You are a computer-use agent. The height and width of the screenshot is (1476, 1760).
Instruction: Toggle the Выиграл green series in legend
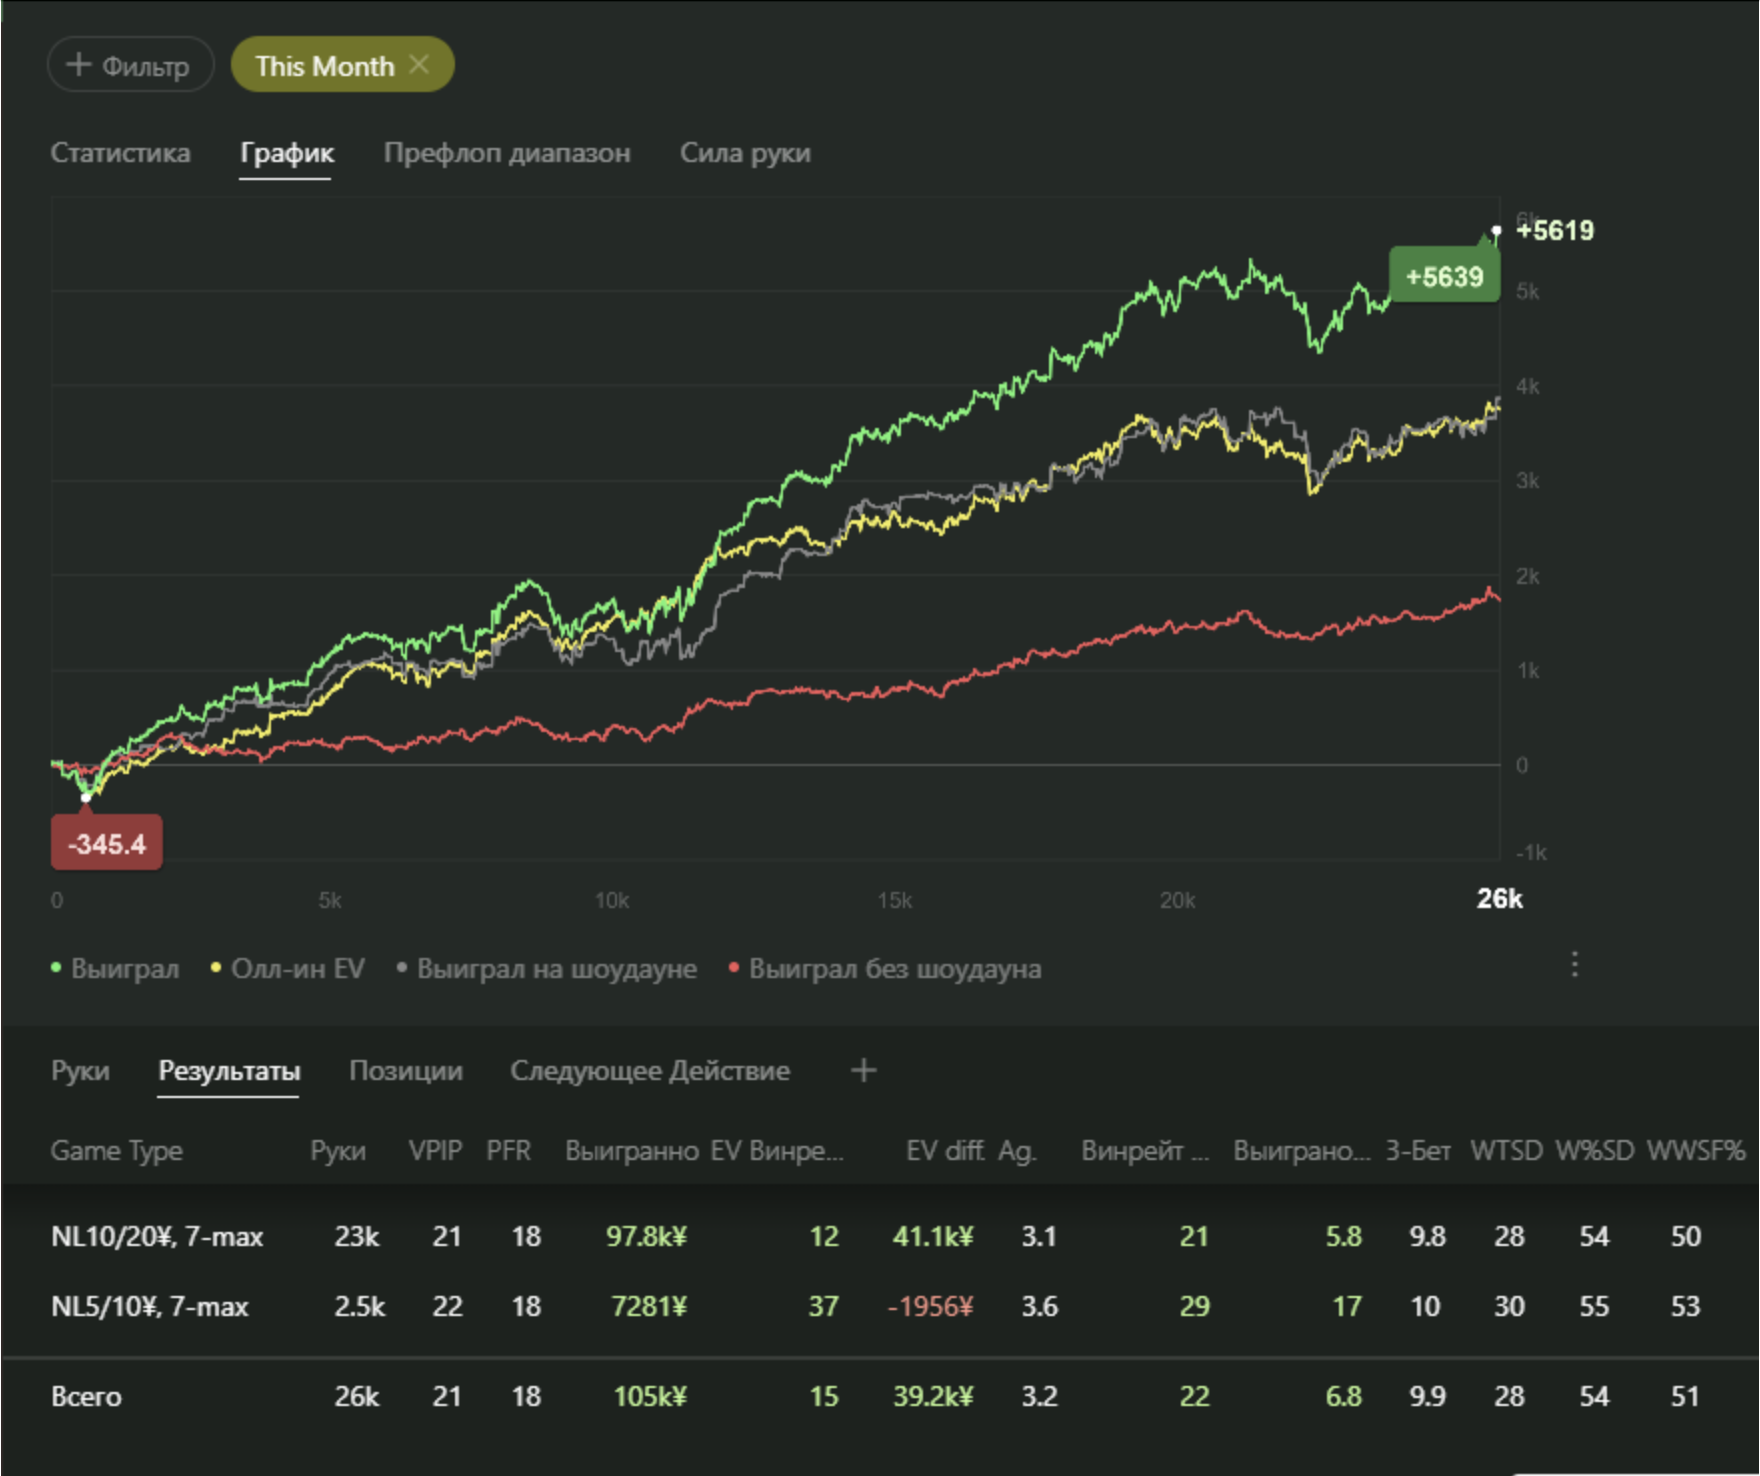(115, 969)
